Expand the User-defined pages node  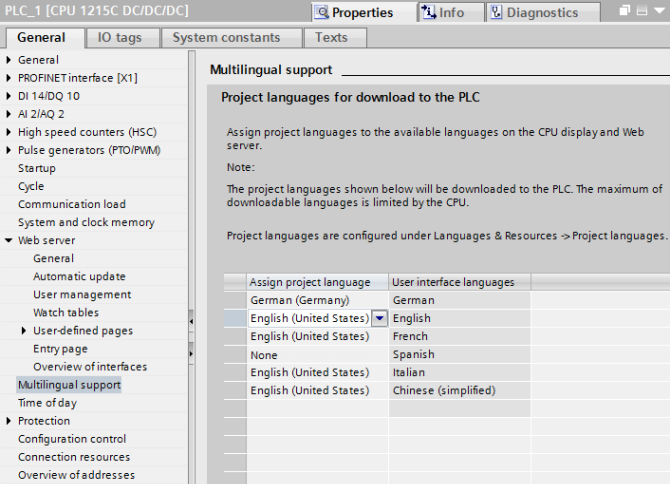pos(25,331)
